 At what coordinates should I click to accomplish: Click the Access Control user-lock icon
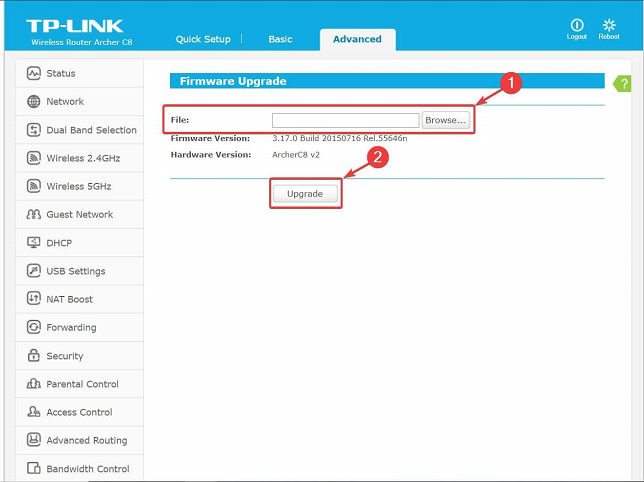pos(34,412)
